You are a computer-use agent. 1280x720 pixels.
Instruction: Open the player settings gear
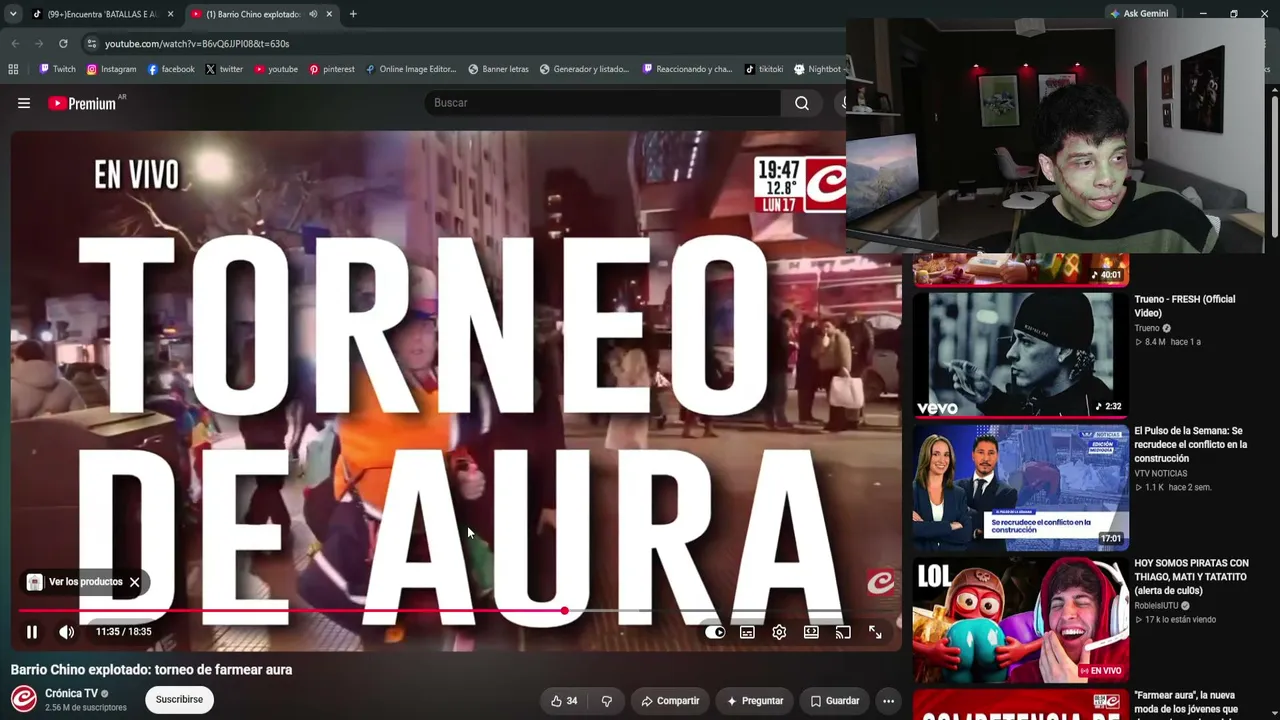point(779,632)
